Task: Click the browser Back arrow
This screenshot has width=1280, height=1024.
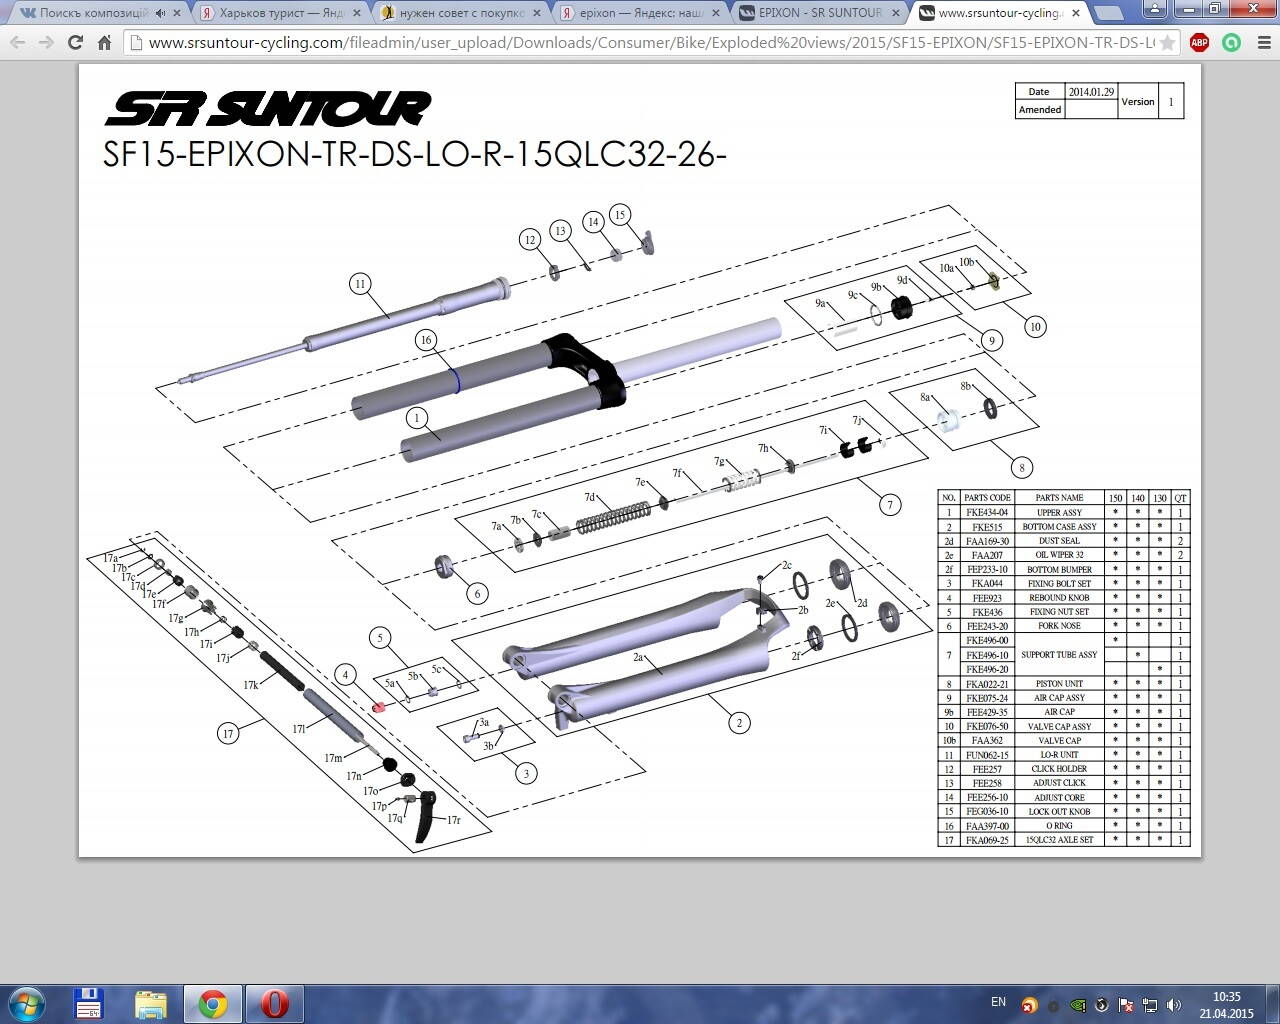Action: [17, 43]
